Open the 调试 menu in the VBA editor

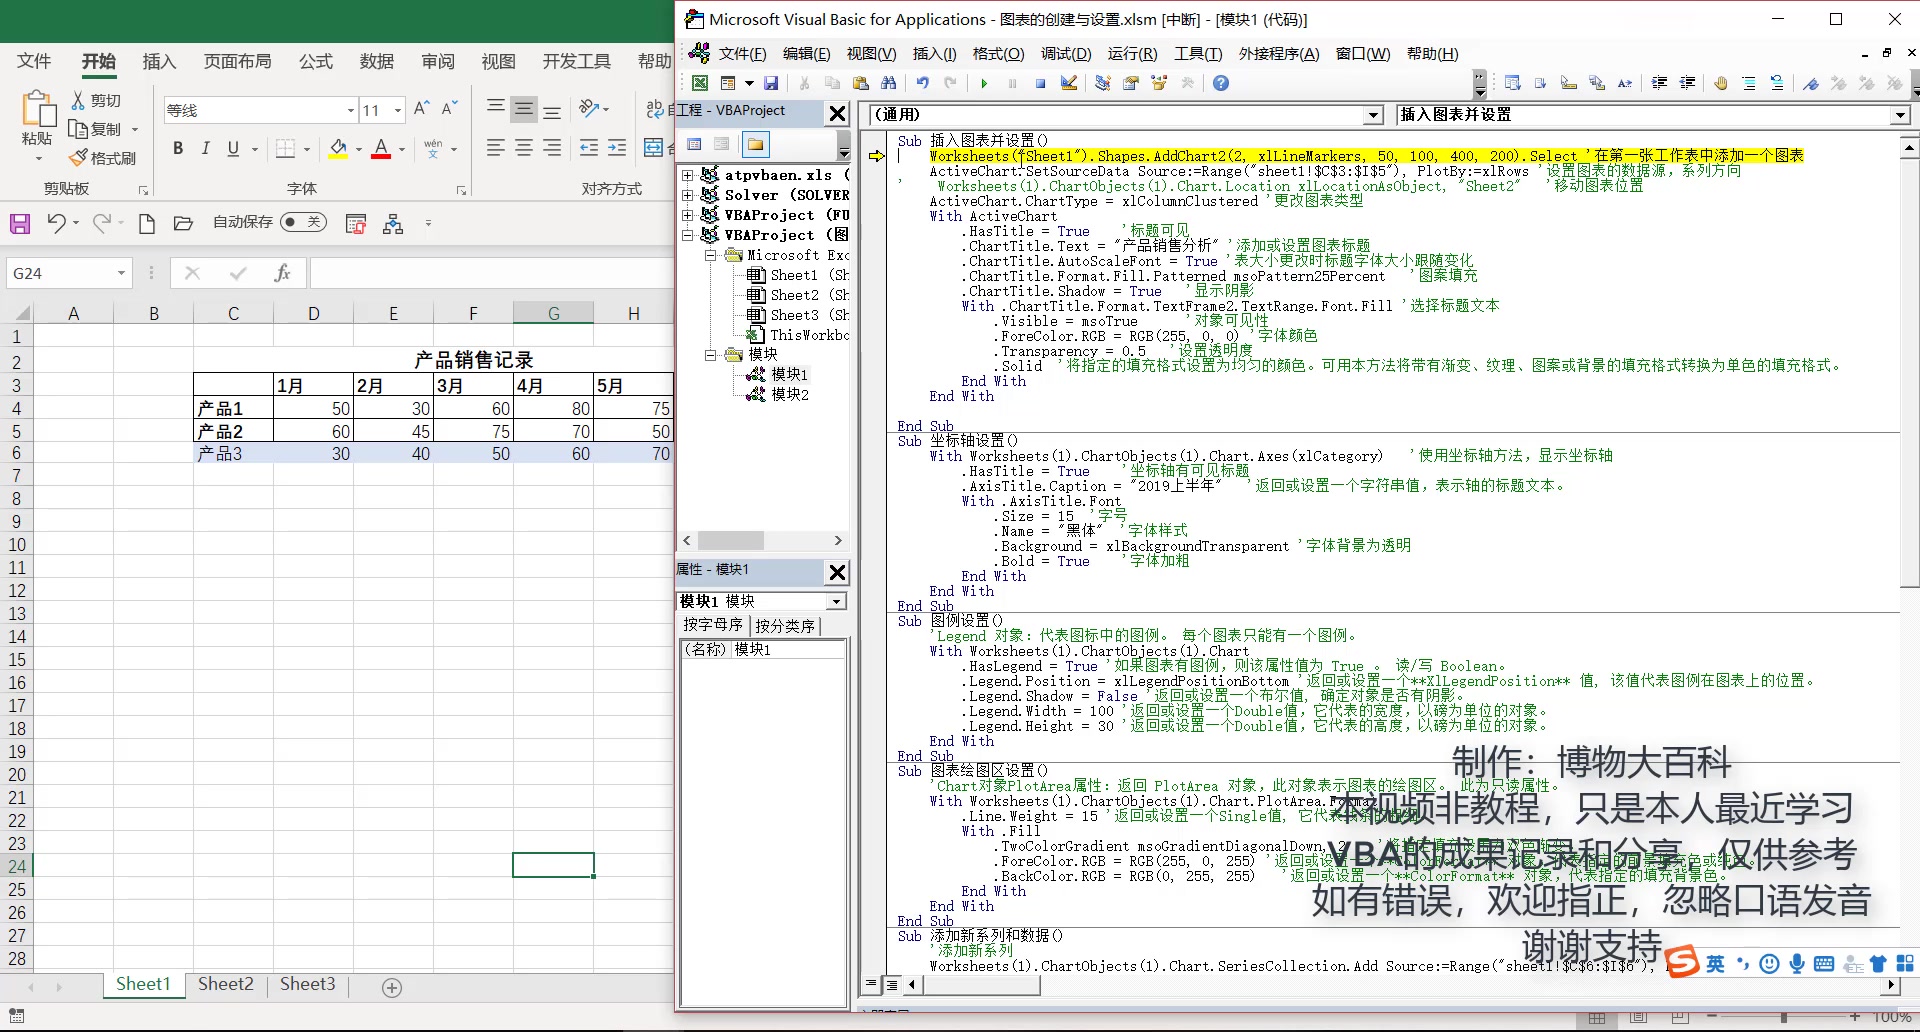(1066, 54)
